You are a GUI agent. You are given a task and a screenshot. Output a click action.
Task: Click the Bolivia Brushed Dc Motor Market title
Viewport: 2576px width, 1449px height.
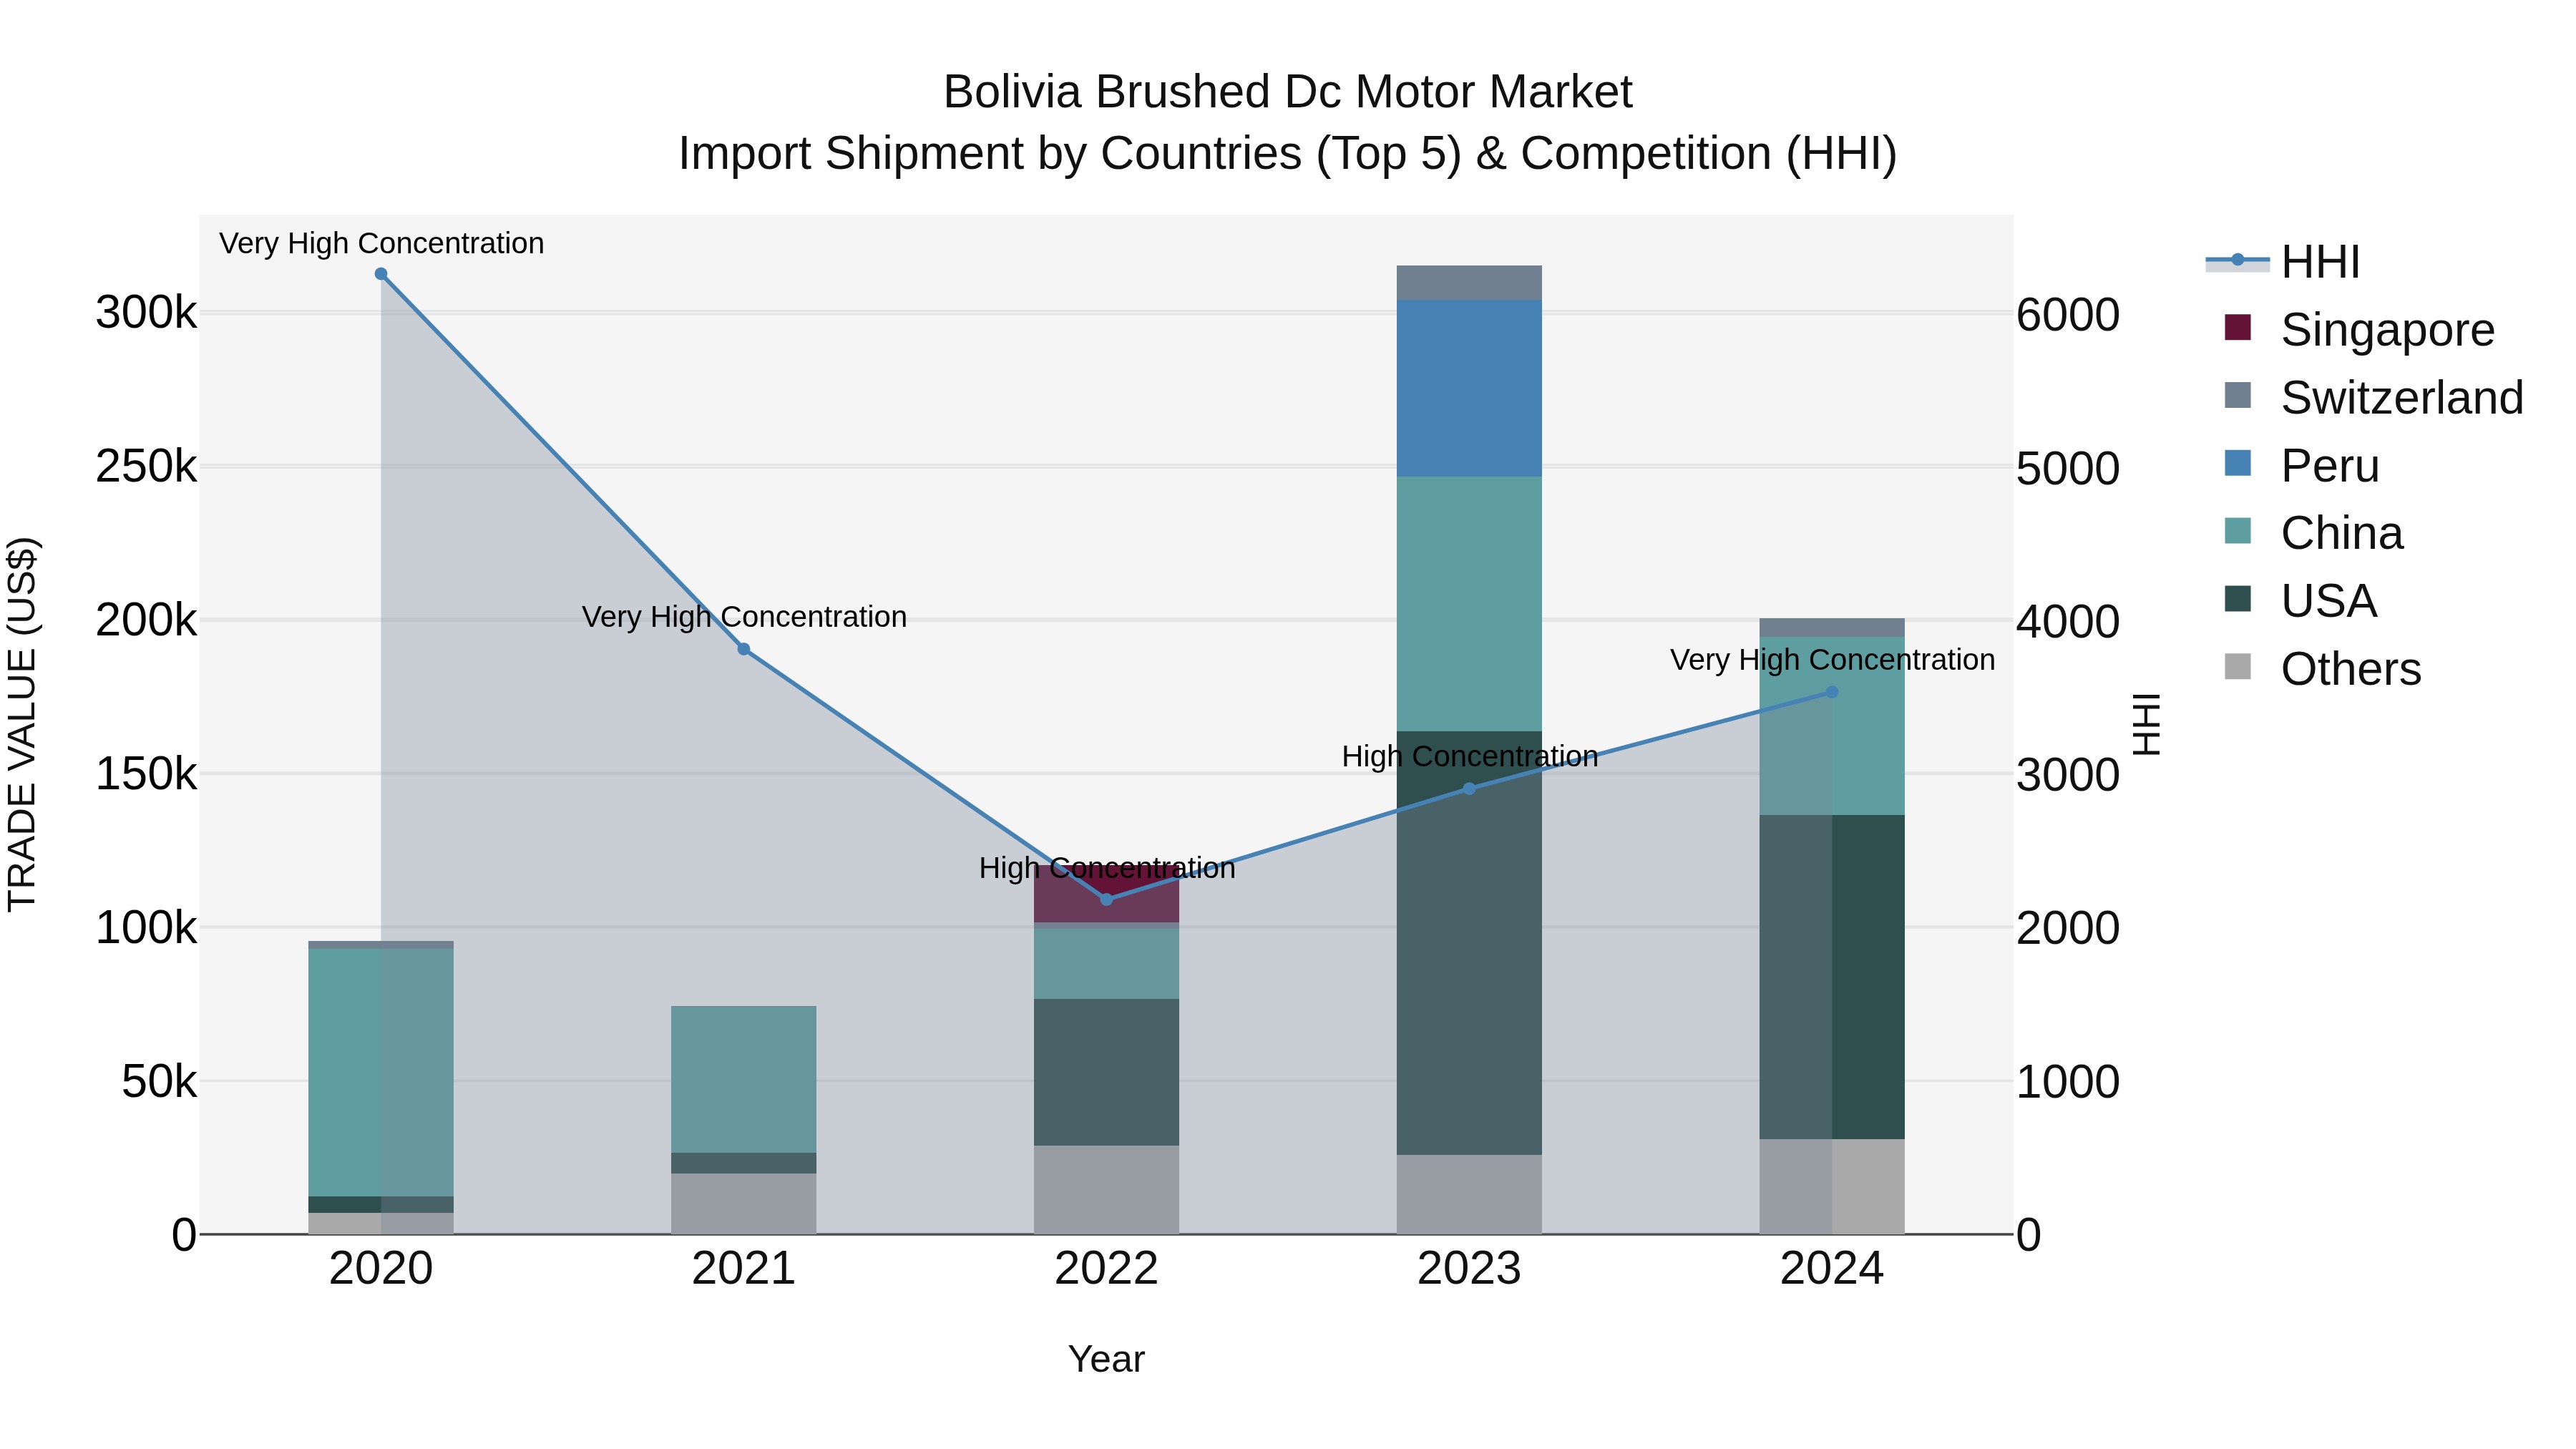coord(1288,92)
